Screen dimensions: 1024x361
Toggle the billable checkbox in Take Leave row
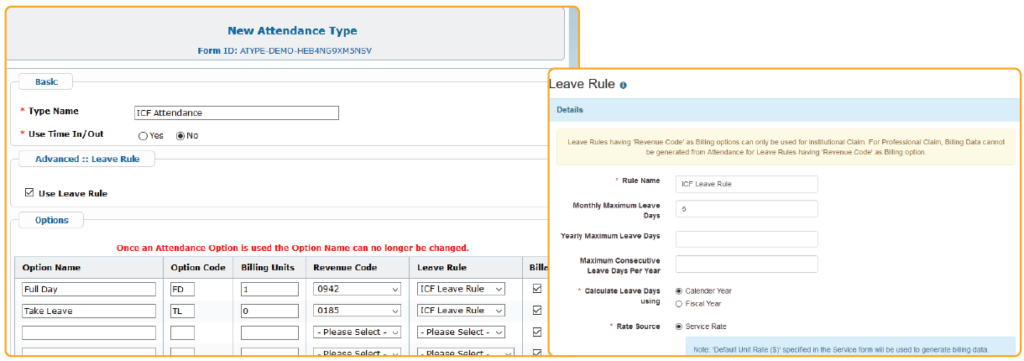[x=537, y=310]
